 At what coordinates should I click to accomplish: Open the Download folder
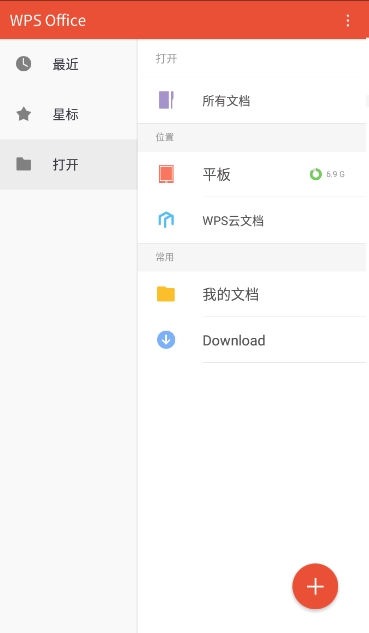[x=252, y=340]
